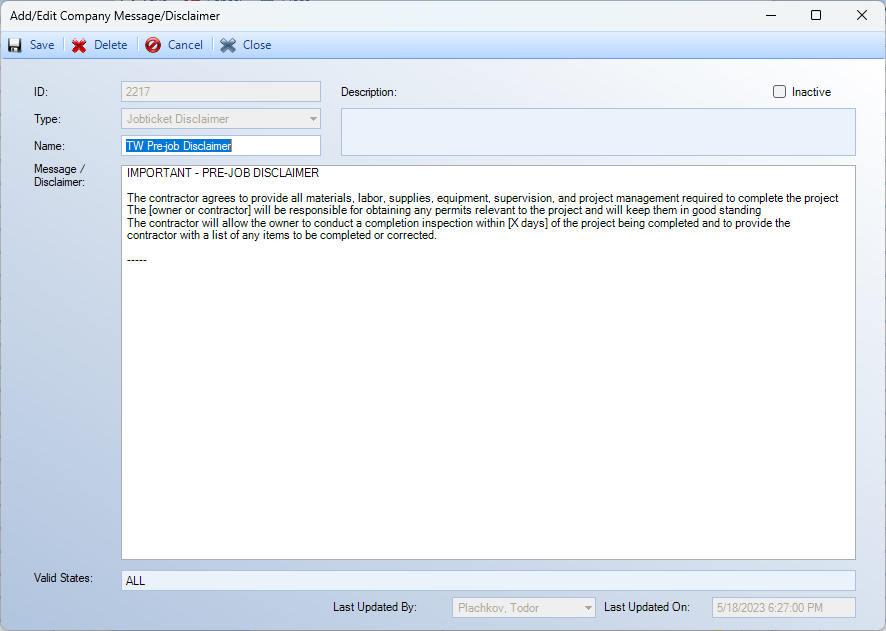
Task: Click the title text 'Add/Edit Company Message/Disclaimer'
Action: (x=115, y=16)
